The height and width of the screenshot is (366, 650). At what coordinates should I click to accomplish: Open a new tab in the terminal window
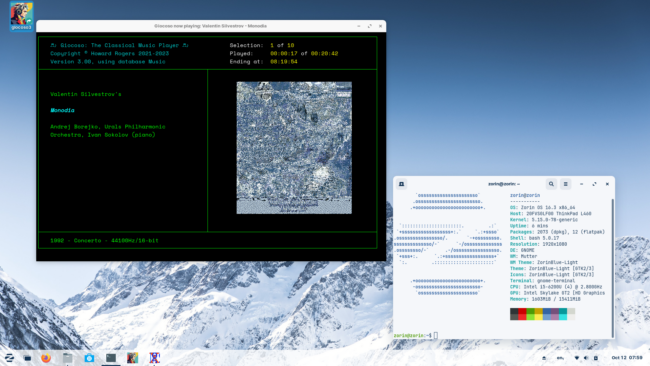coord(401,184)
